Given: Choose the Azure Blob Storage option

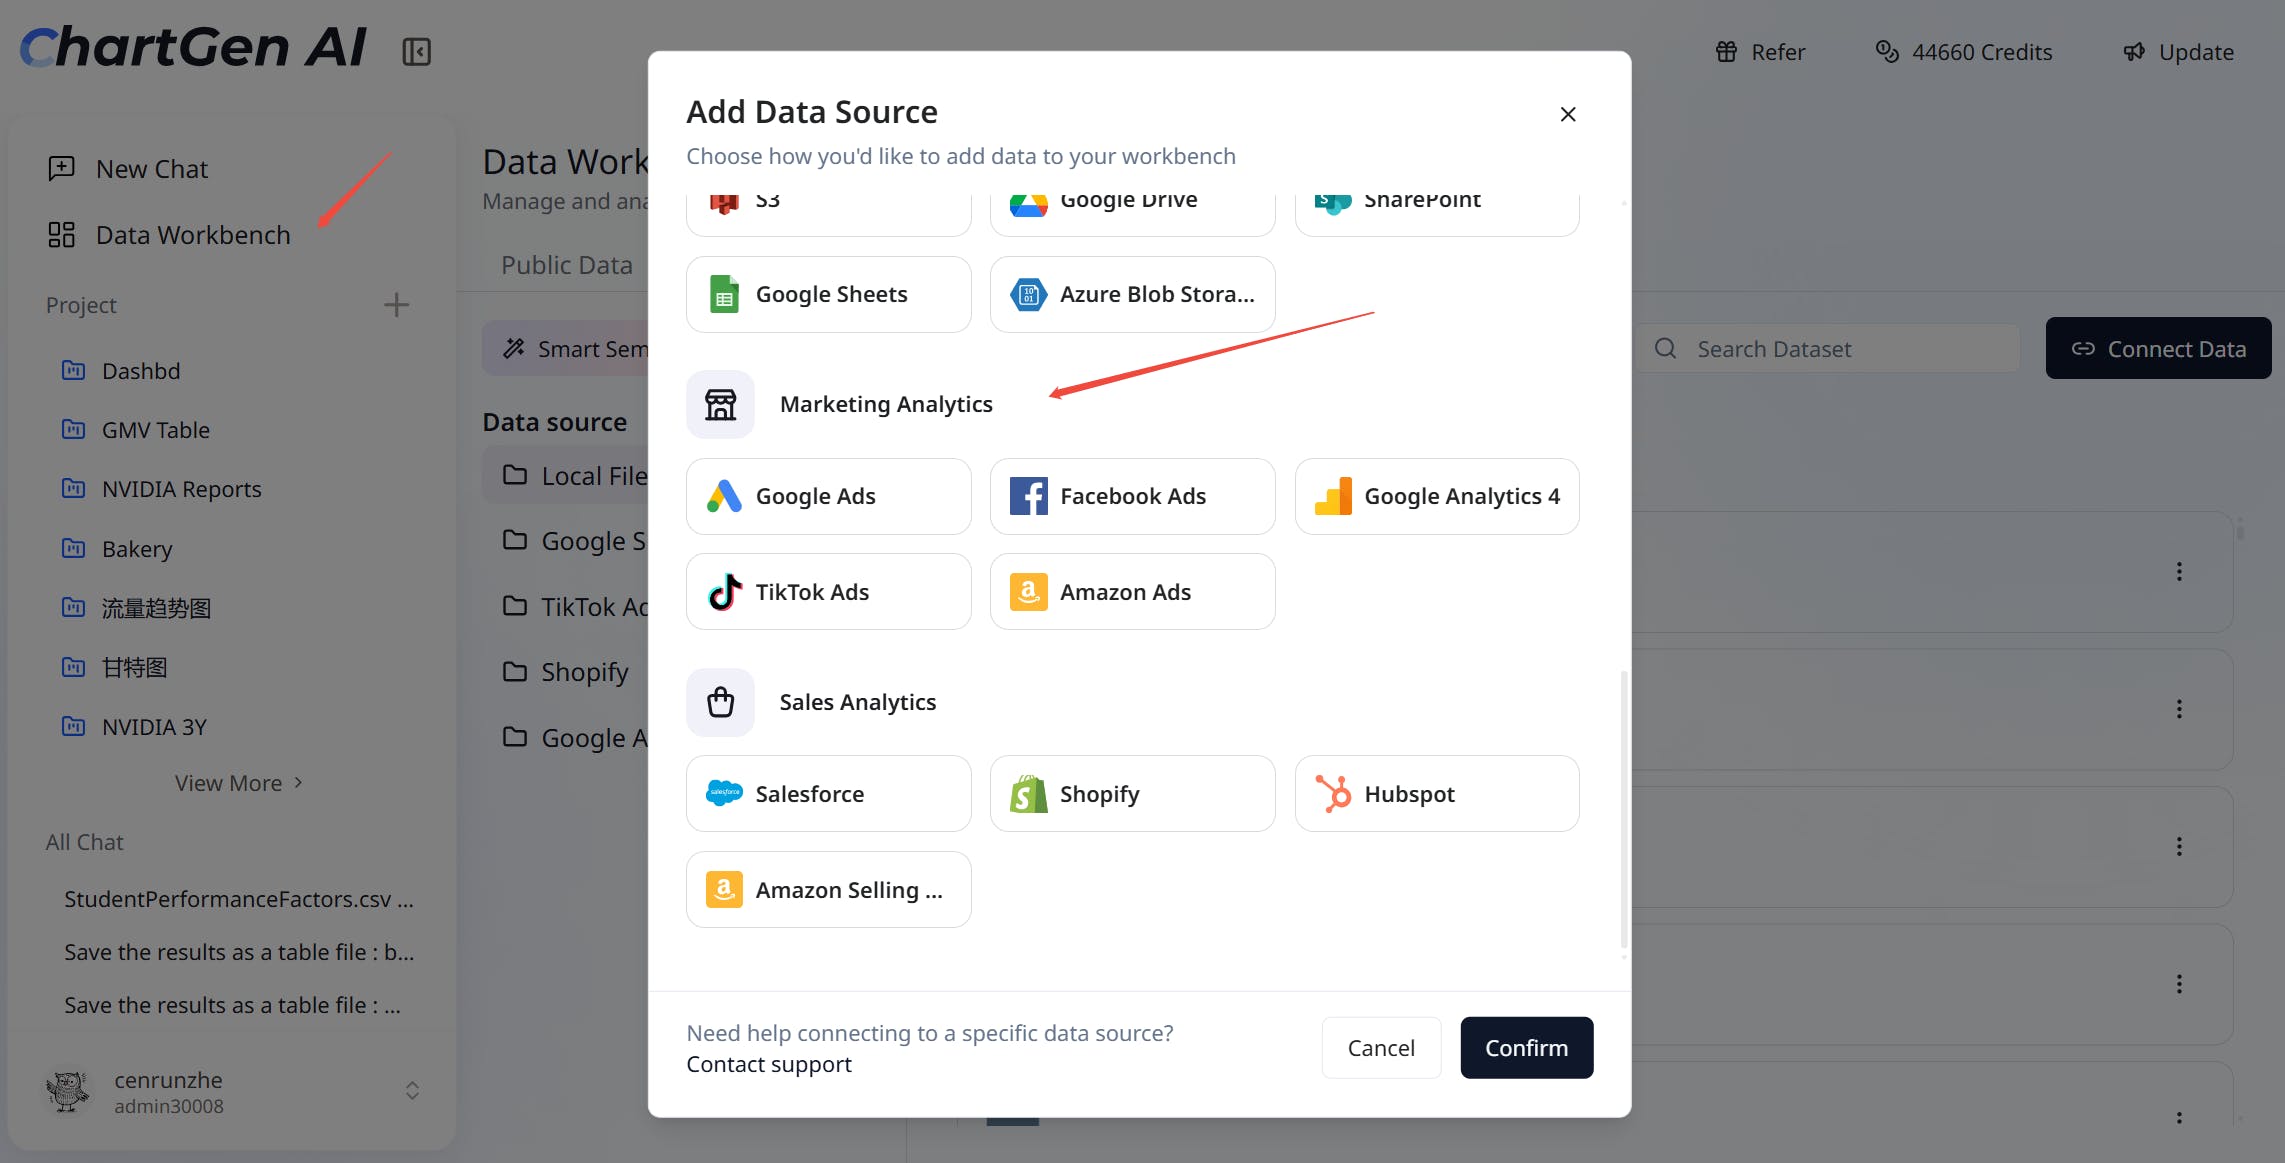Looking at the screenshot, I should [1132, 294].
